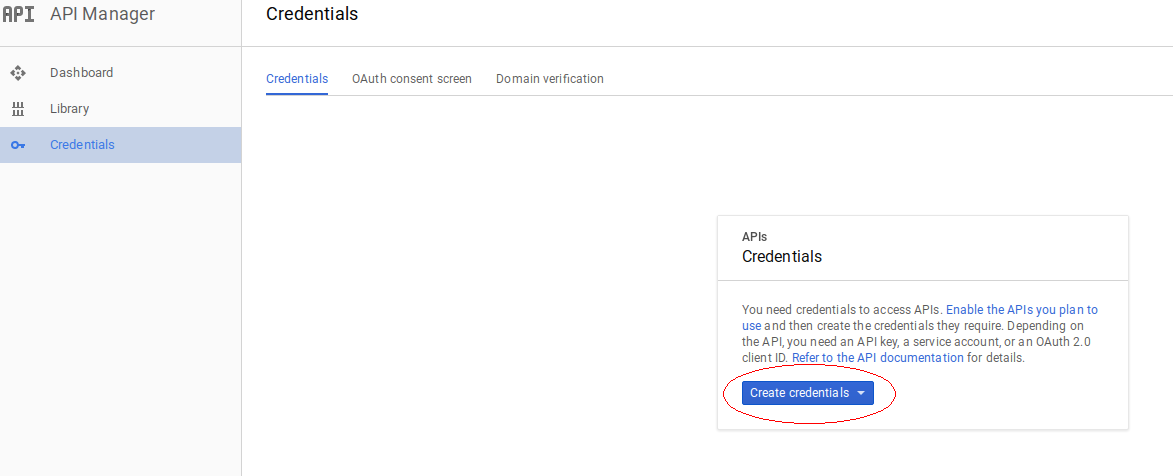The image size is (1173, 476).
Task: Click the Dashboard diamond icon in sidebar
Action: click(x=17, y=73)
